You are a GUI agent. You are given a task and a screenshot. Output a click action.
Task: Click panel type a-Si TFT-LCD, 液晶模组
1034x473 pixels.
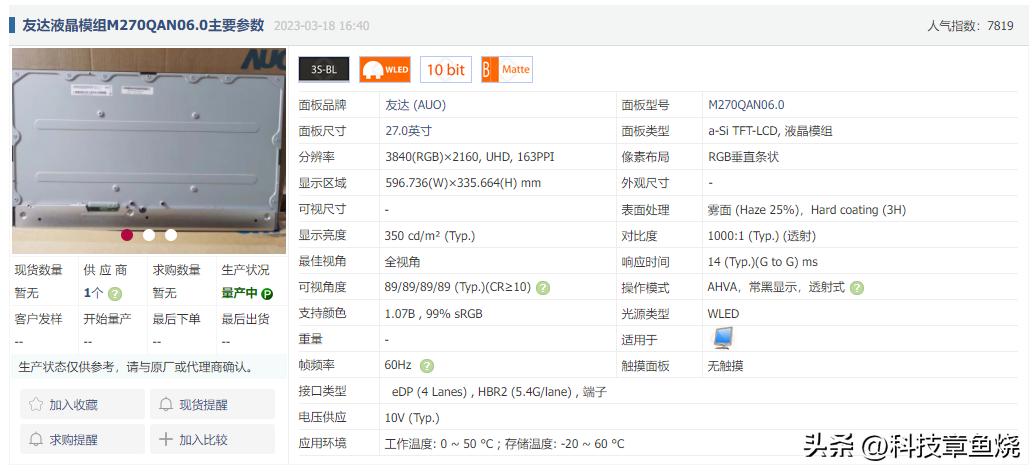pos(770,131)
